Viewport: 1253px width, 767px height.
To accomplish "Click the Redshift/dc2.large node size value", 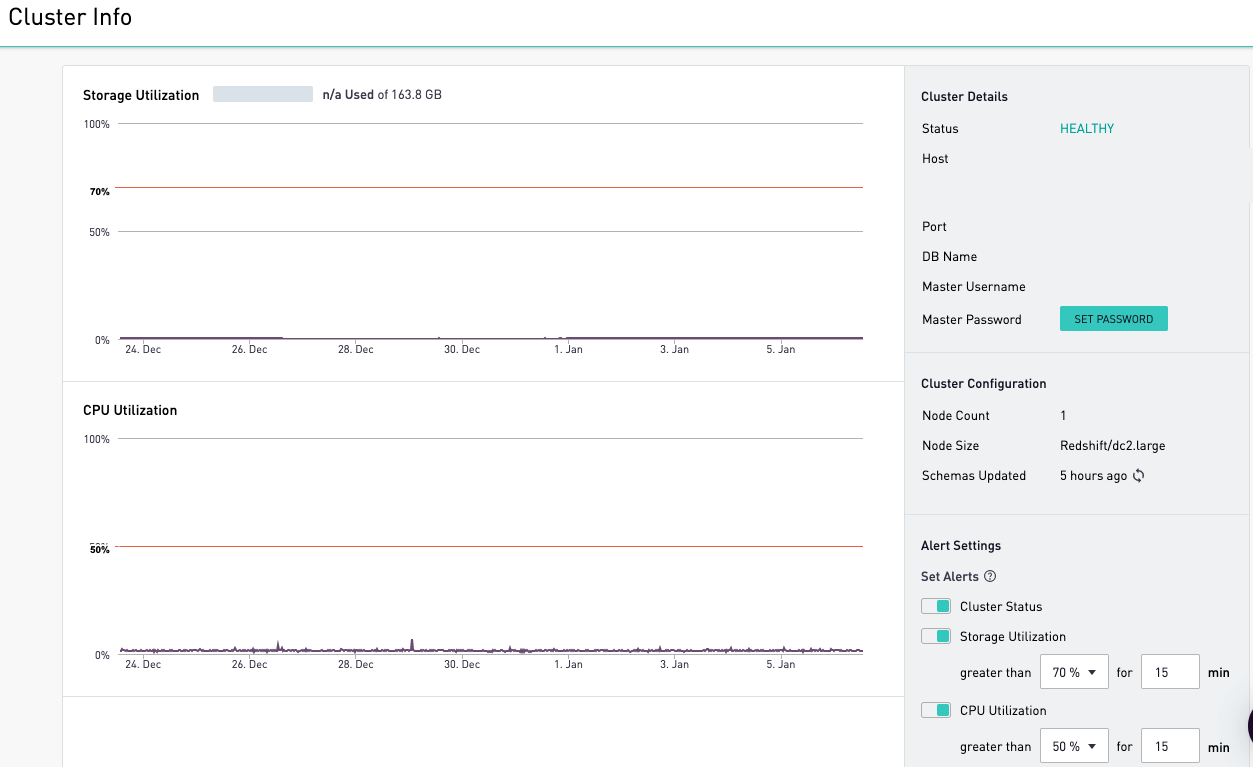I will (x=1113, y=446).
